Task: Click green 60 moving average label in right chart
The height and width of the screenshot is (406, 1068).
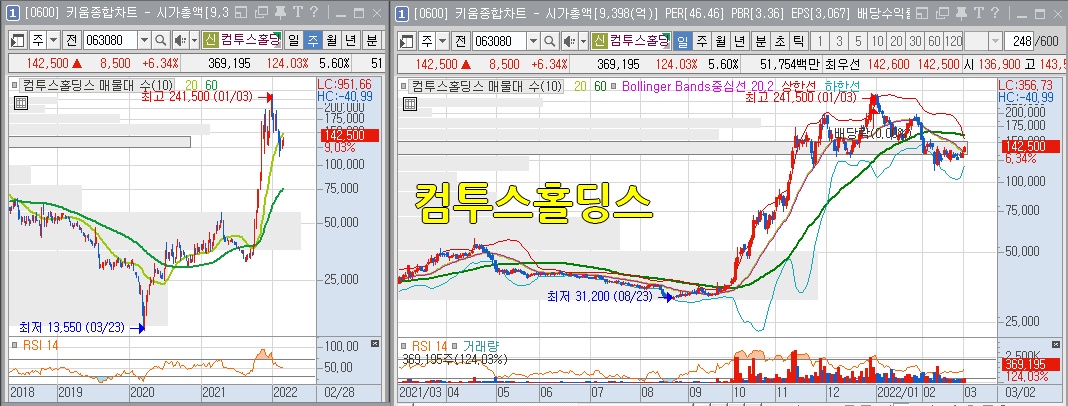Action: (x=600, y=86)
